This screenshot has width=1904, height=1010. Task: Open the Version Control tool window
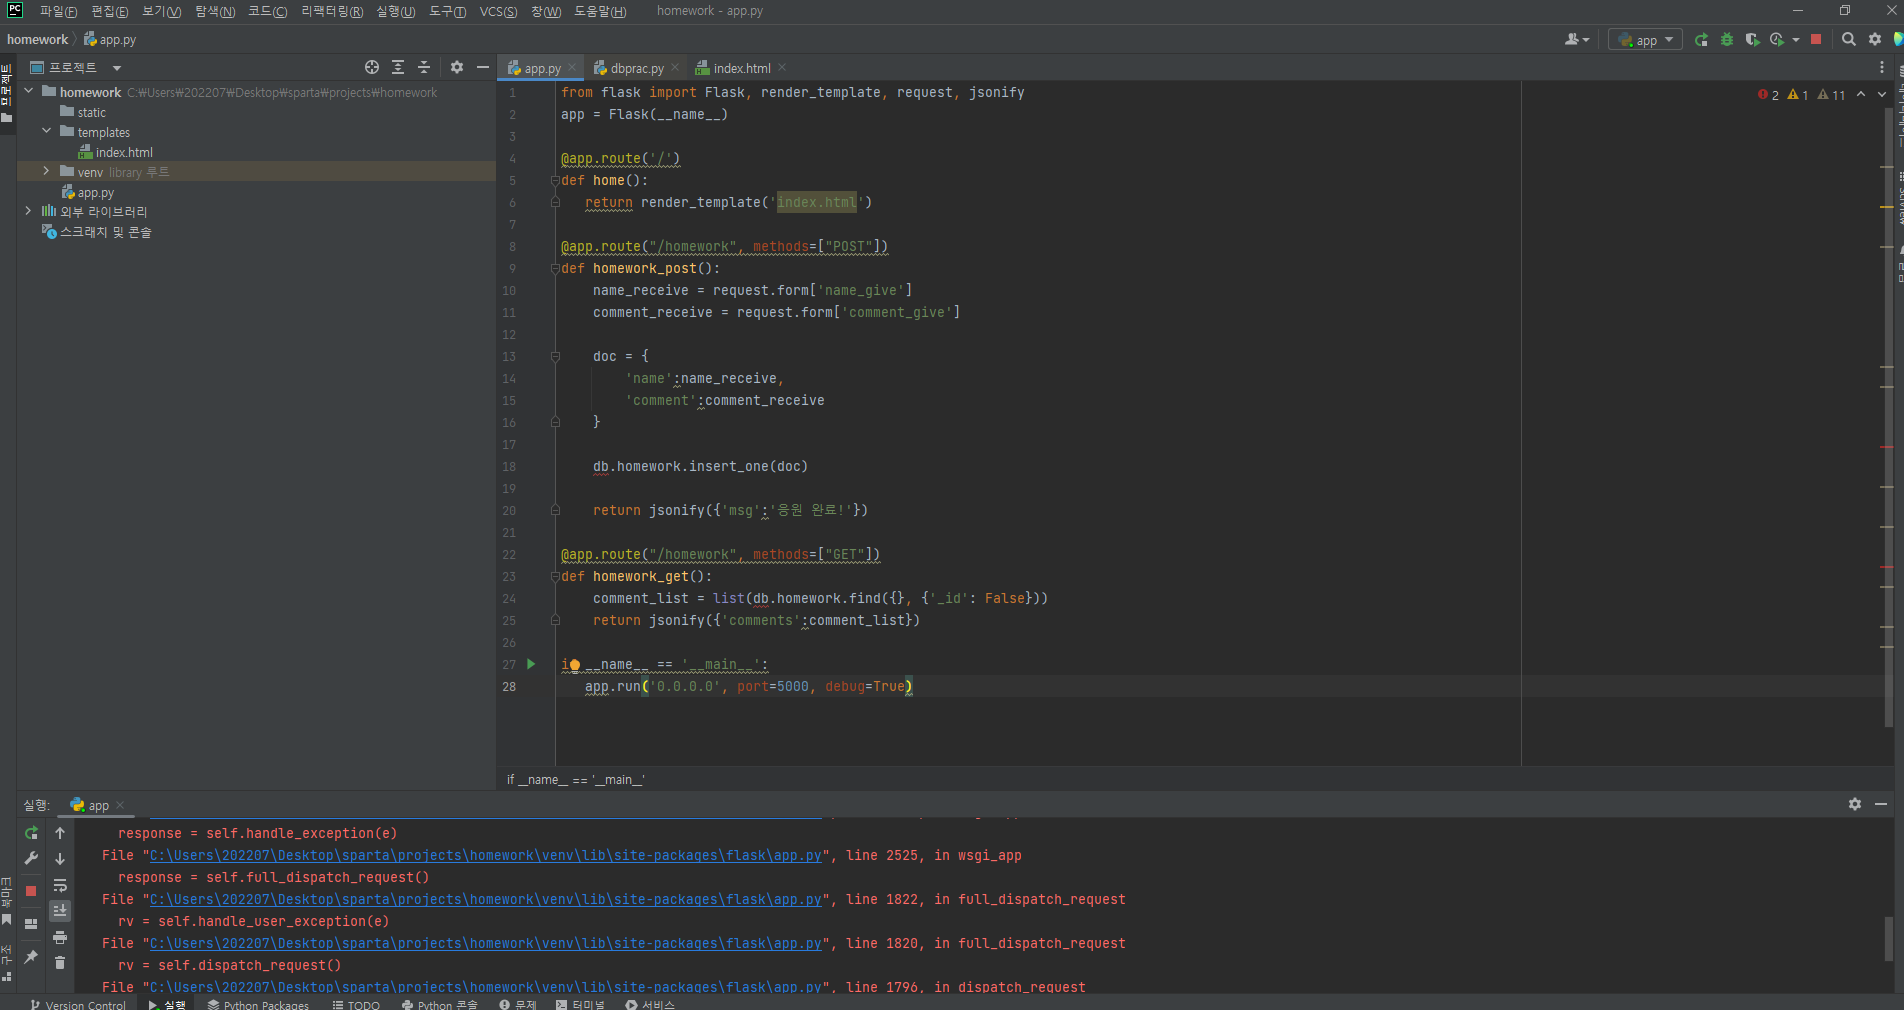click(78, 1004)
